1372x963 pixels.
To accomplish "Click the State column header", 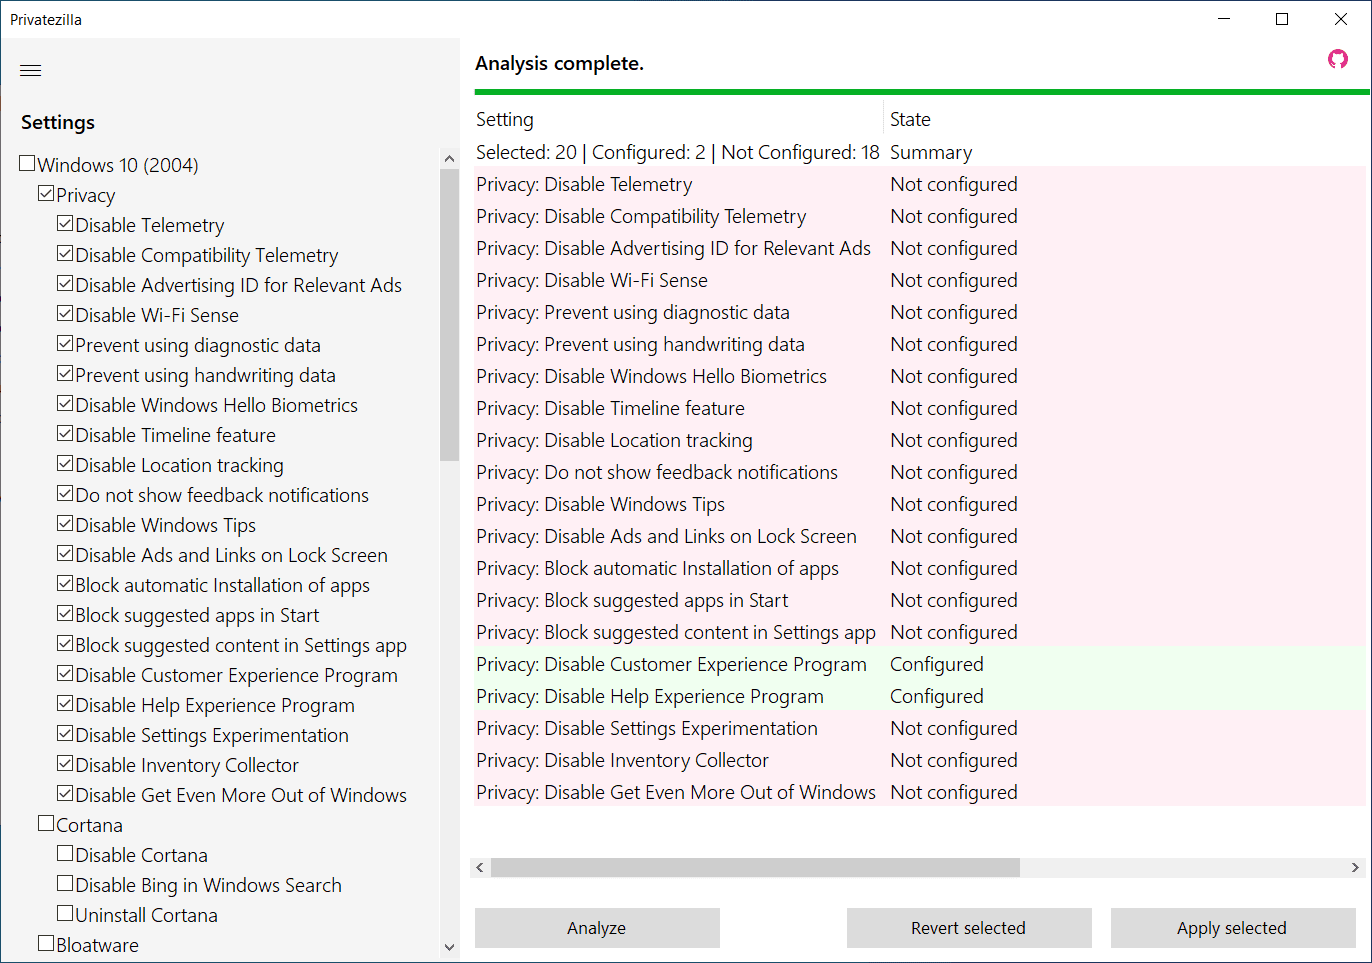I will click(910, 119).
